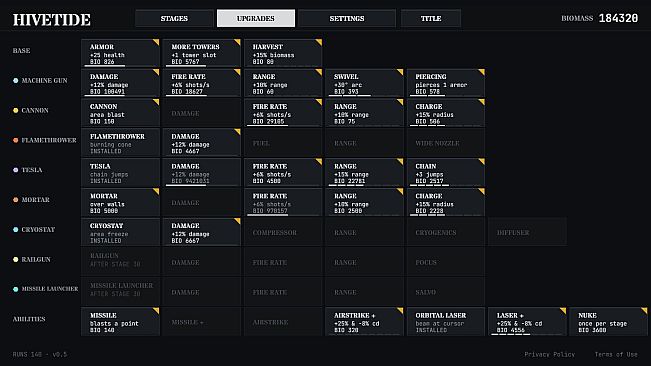The width and height of the screenshot is (651, 366).
Task: Upgrade Cryostat Damage
Action: coord(202,232)
